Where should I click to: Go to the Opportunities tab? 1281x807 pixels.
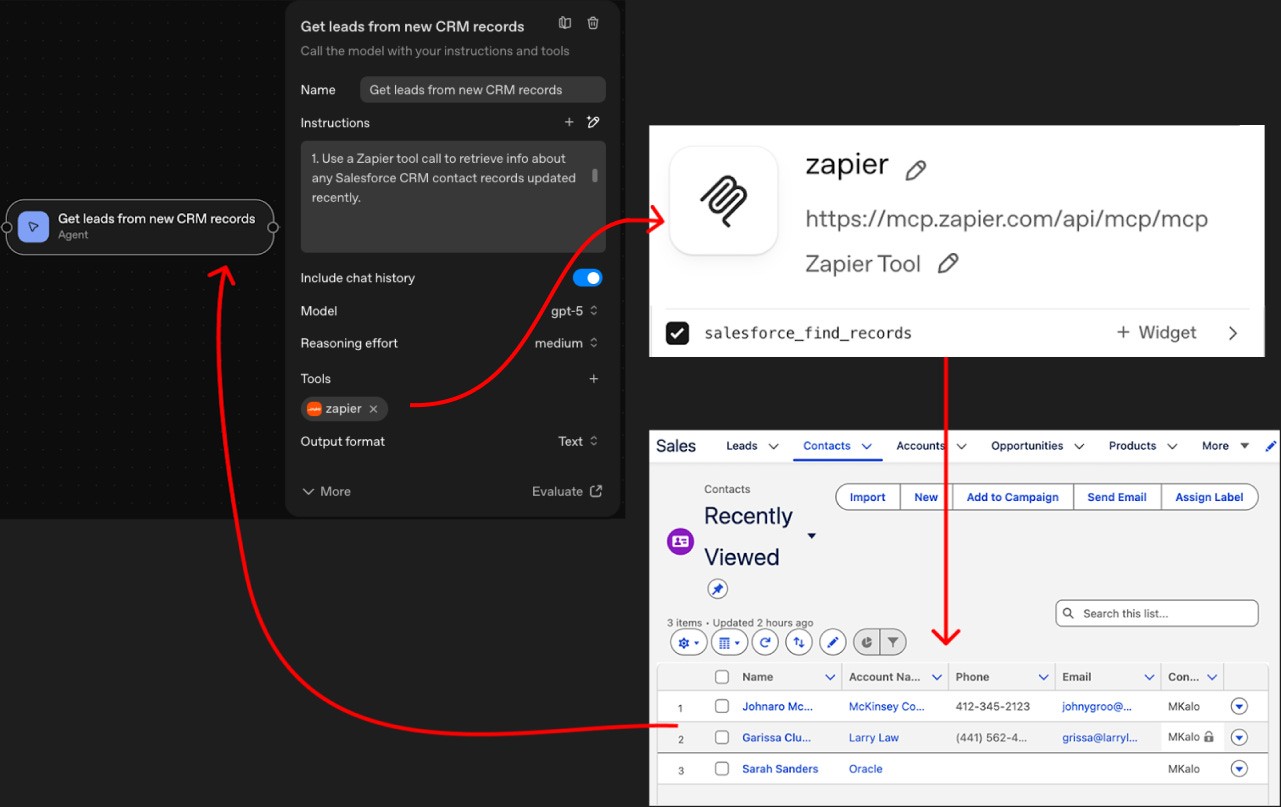[1027, 446]
